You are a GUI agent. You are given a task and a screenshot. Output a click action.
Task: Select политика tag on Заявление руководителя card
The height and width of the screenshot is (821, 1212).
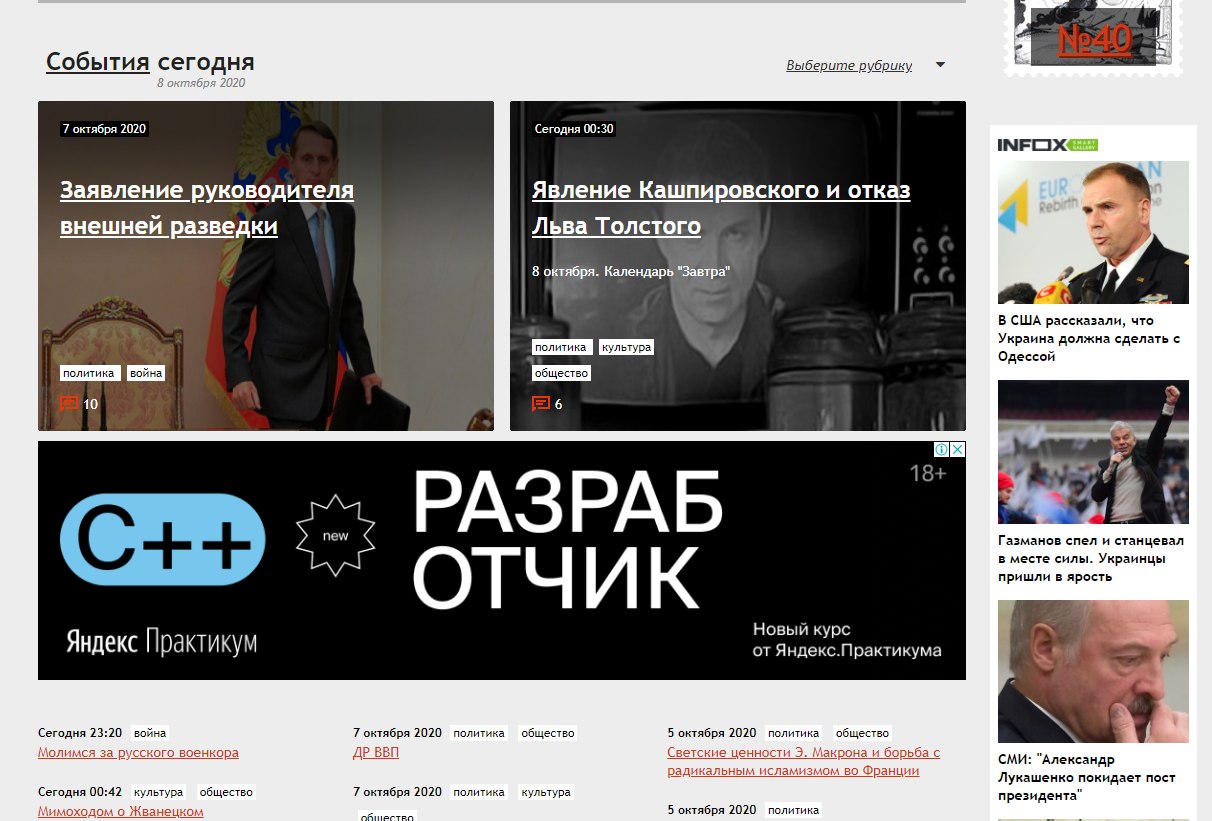(89, 373)
